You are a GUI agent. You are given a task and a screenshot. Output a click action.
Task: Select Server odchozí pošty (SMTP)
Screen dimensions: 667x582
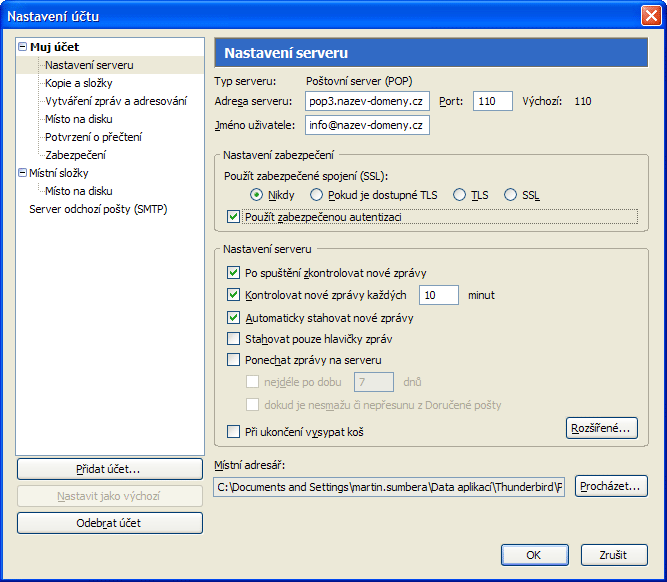(x=97, y=209)
